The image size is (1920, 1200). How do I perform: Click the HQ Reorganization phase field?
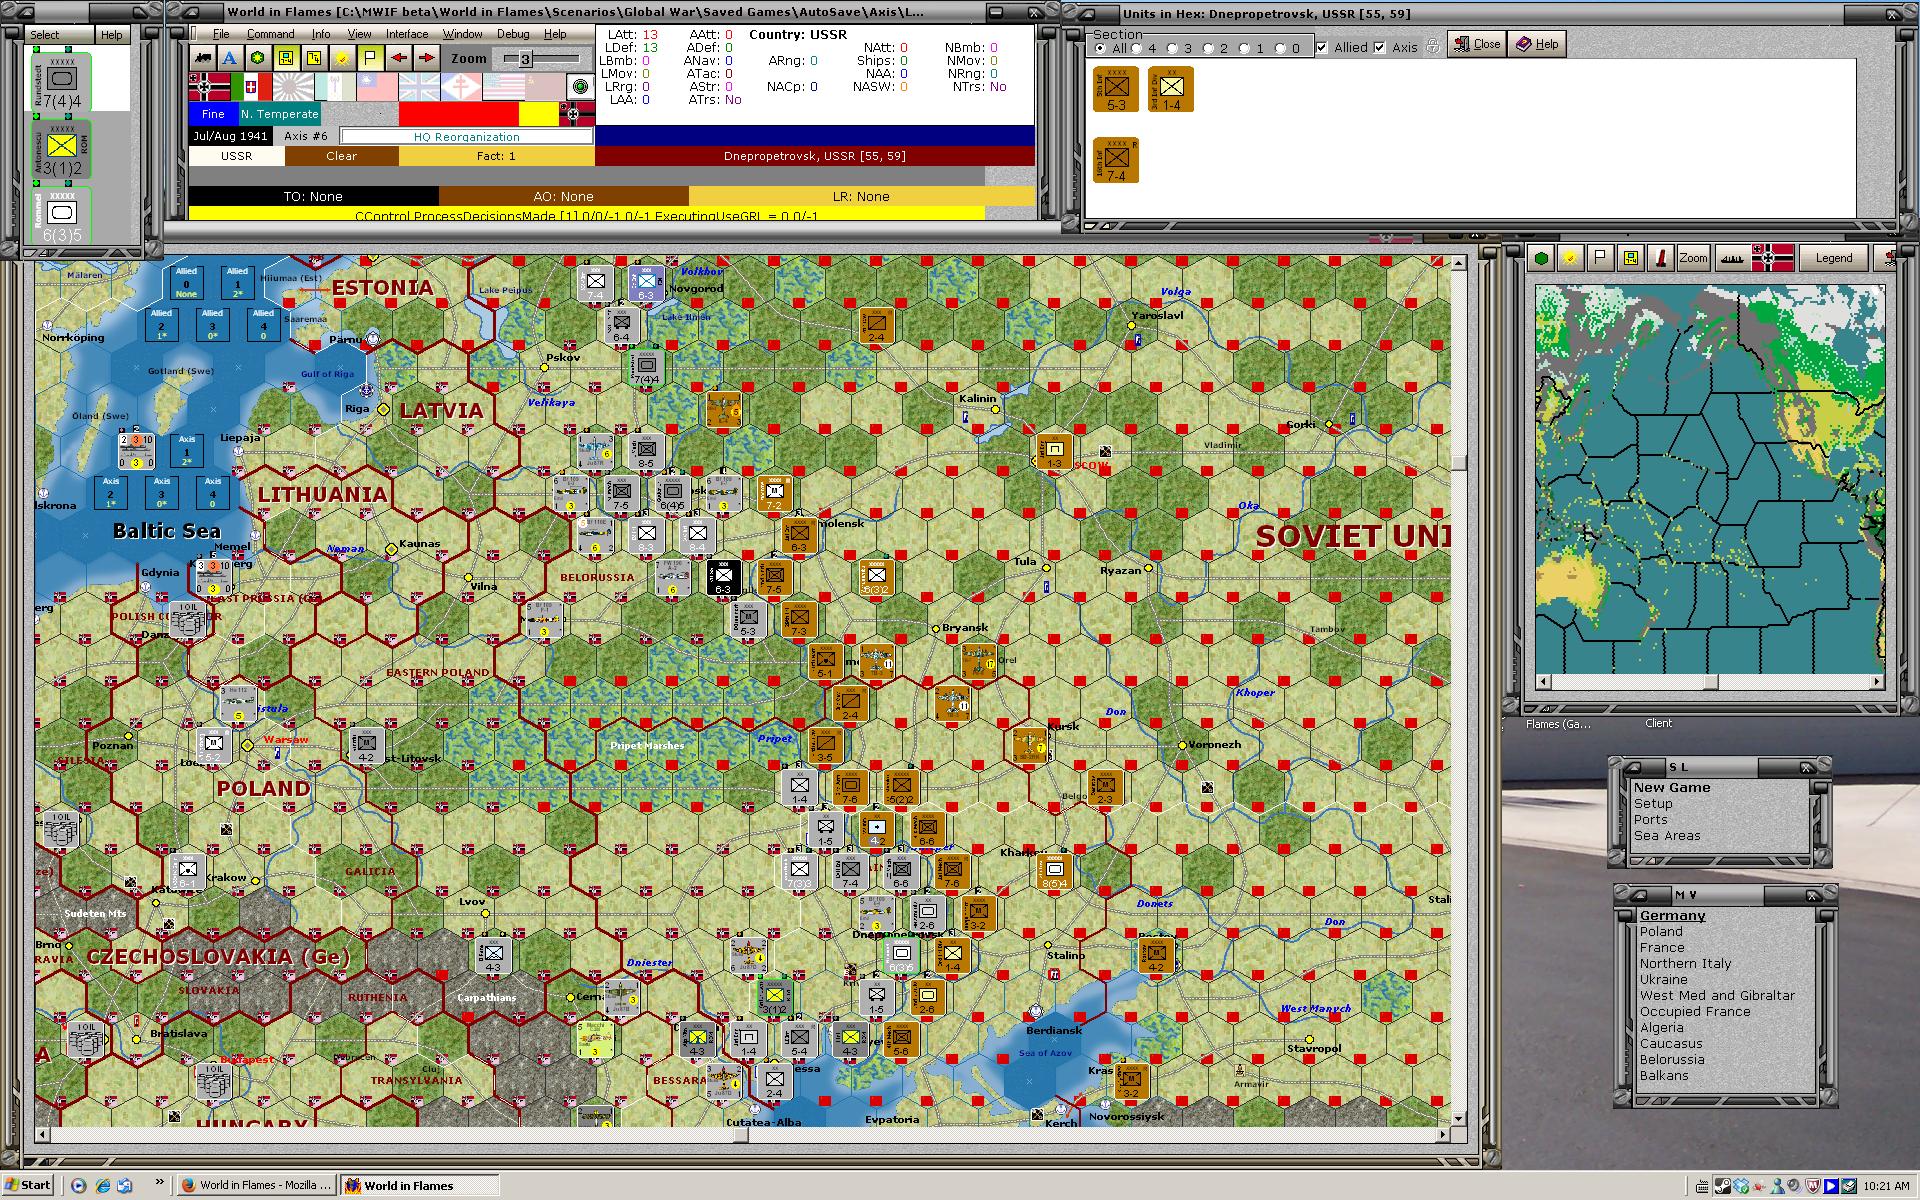[466, 137]
